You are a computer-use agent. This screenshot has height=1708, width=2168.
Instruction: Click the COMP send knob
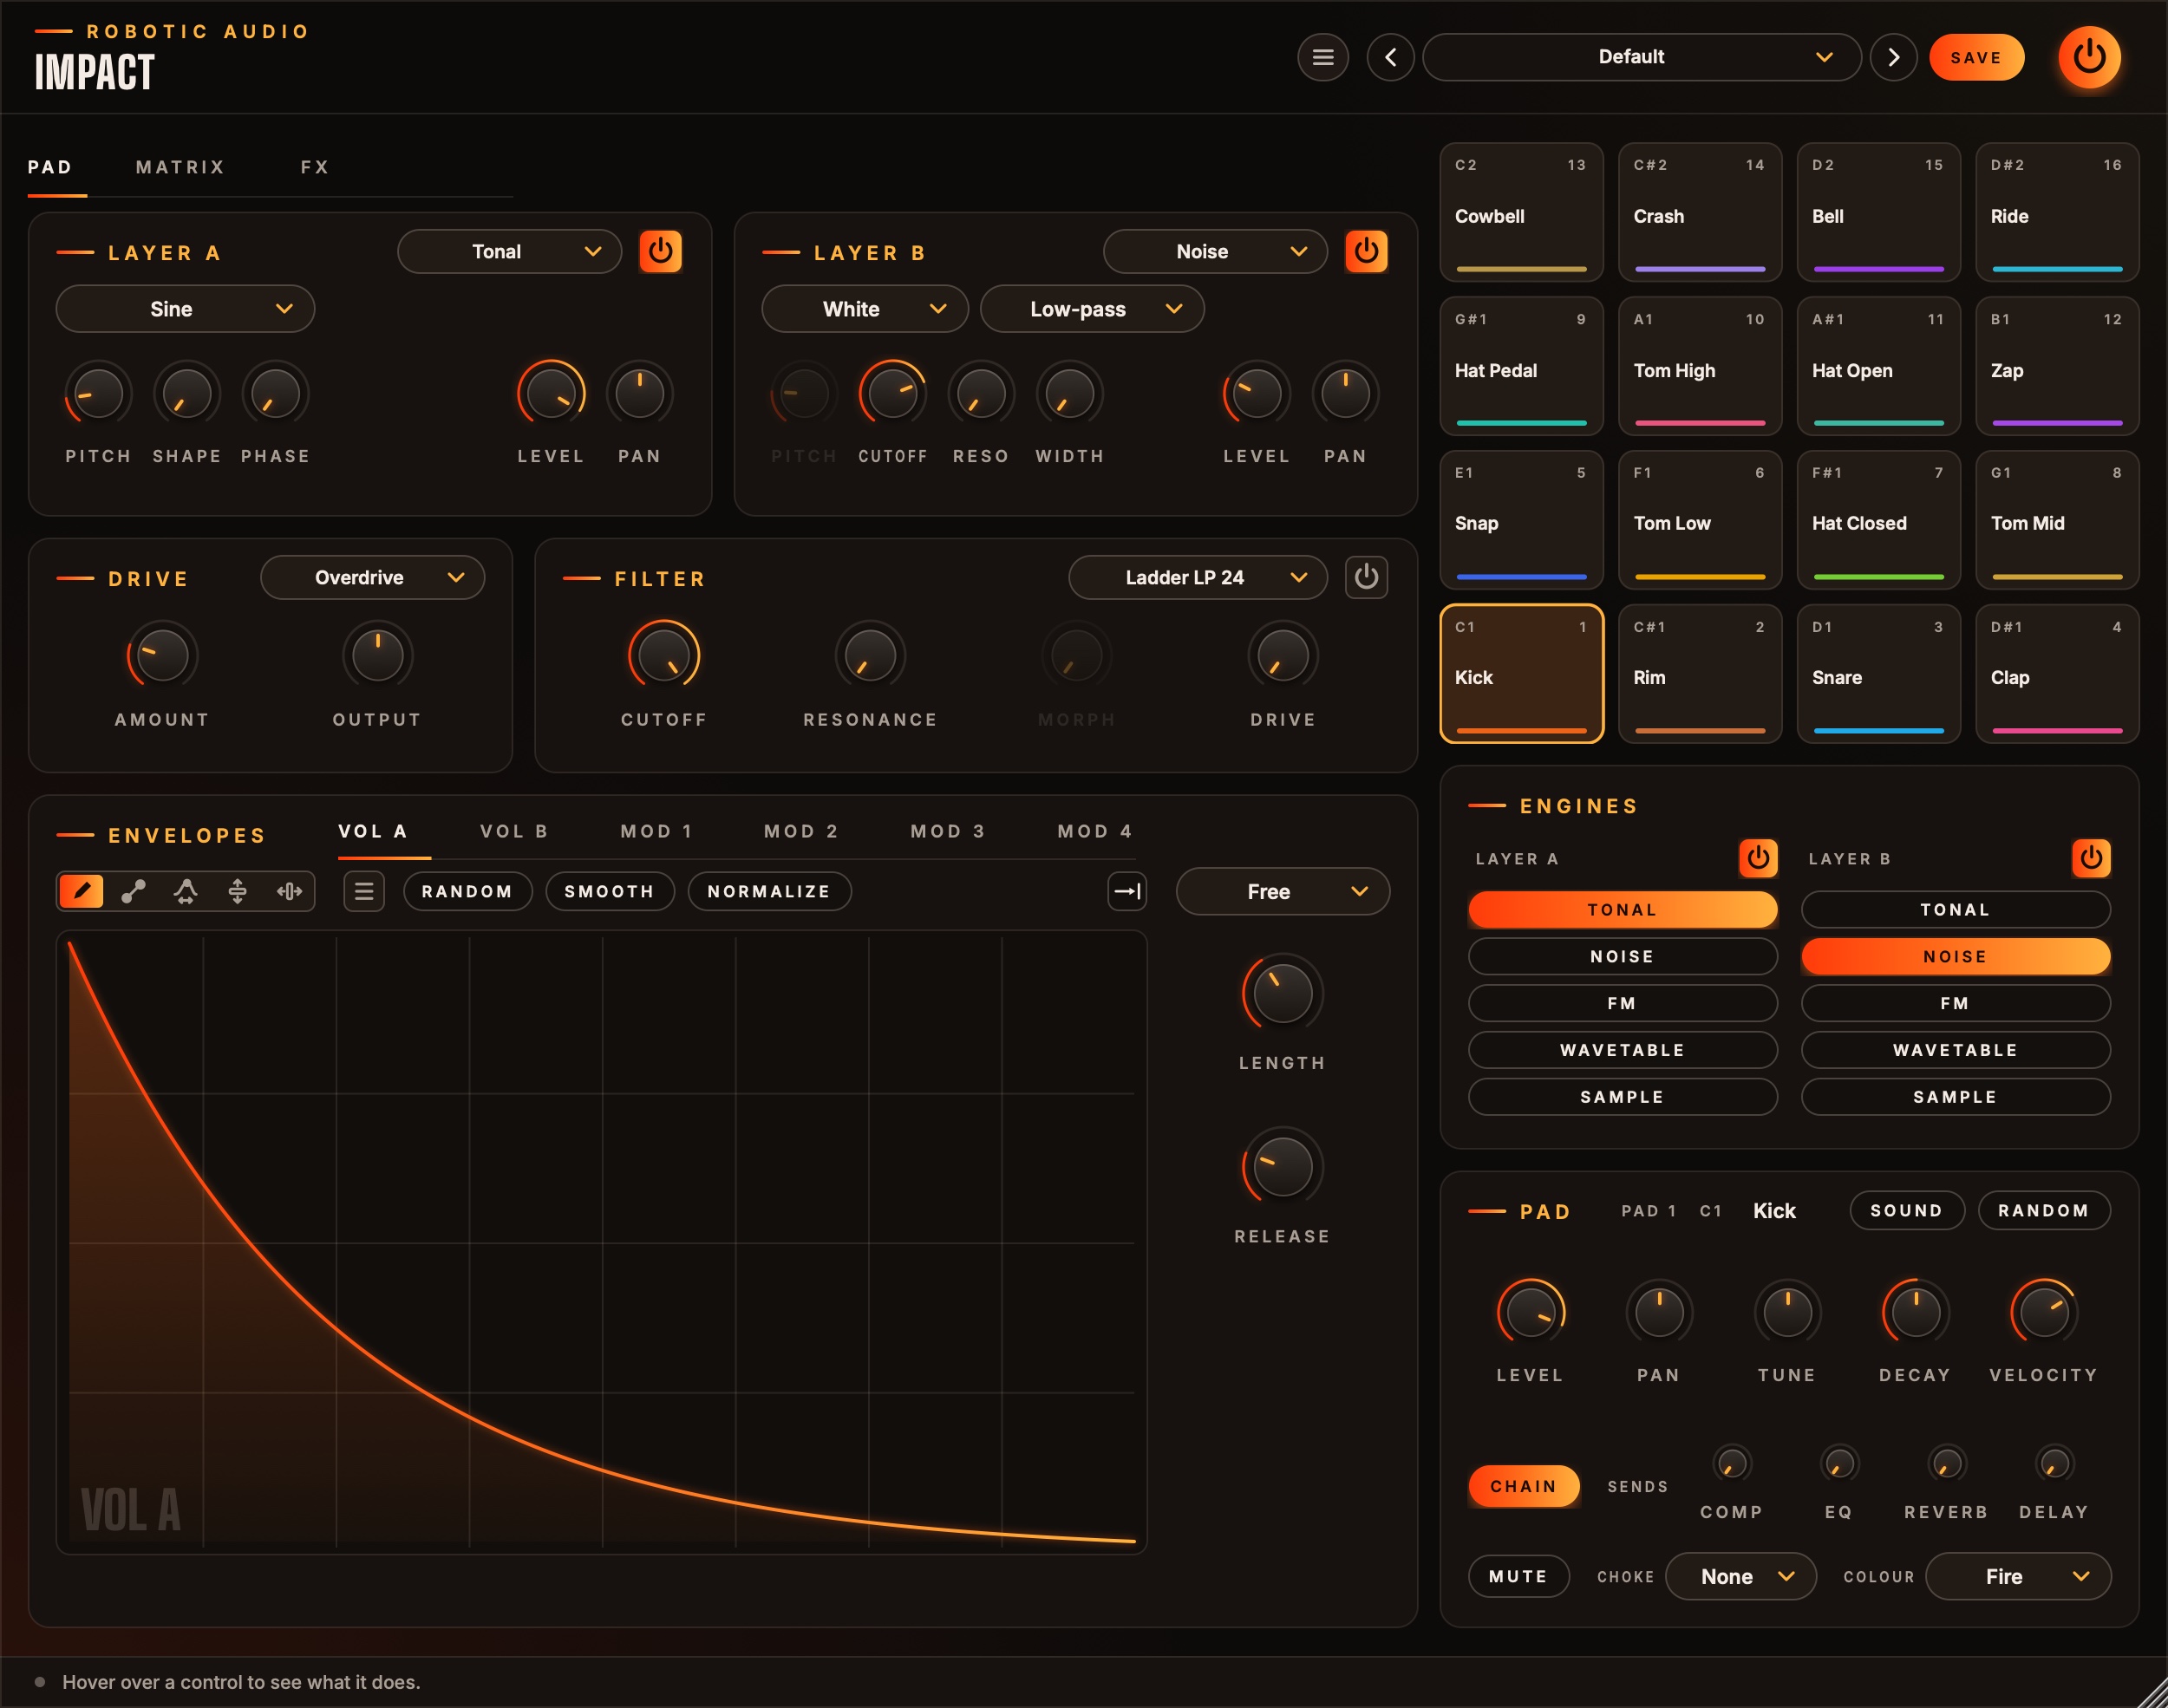1731,1464
